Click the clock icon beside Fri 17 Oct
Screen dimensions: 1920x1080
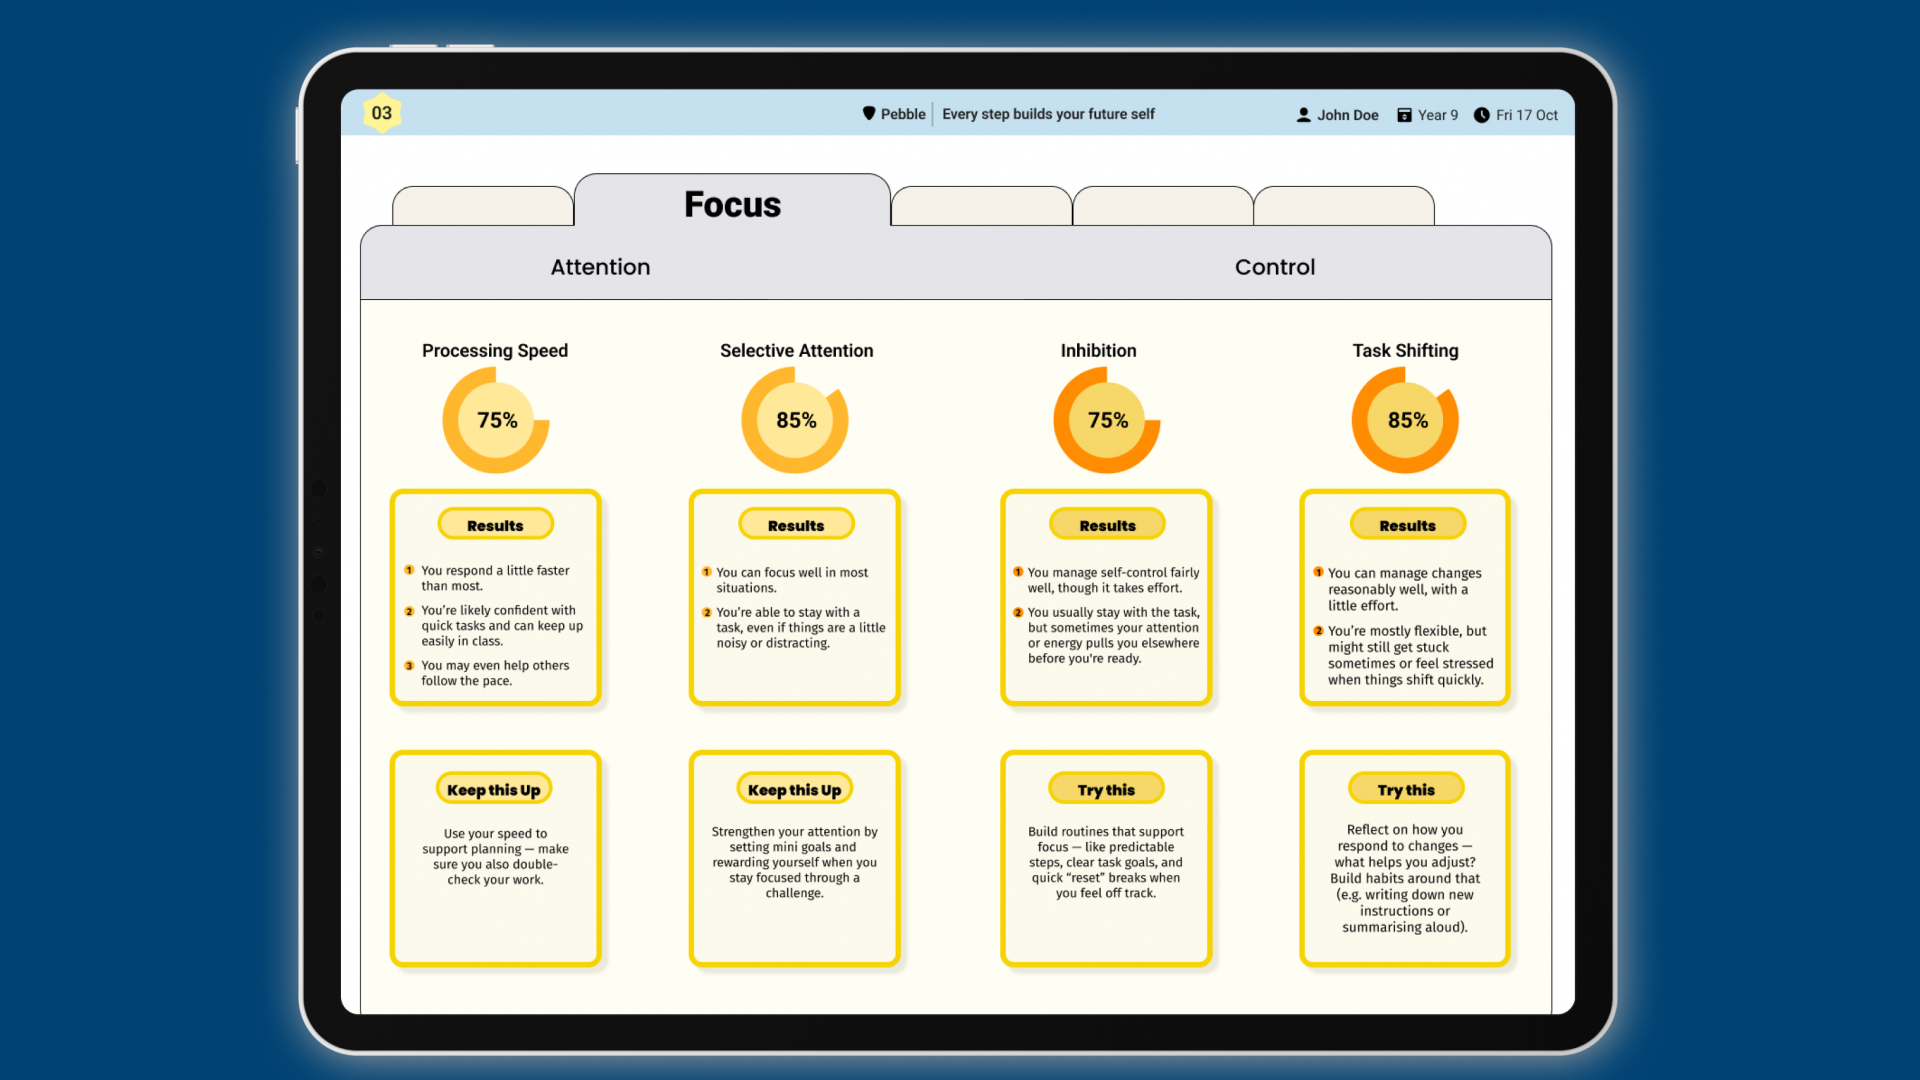coord(1481,115)
